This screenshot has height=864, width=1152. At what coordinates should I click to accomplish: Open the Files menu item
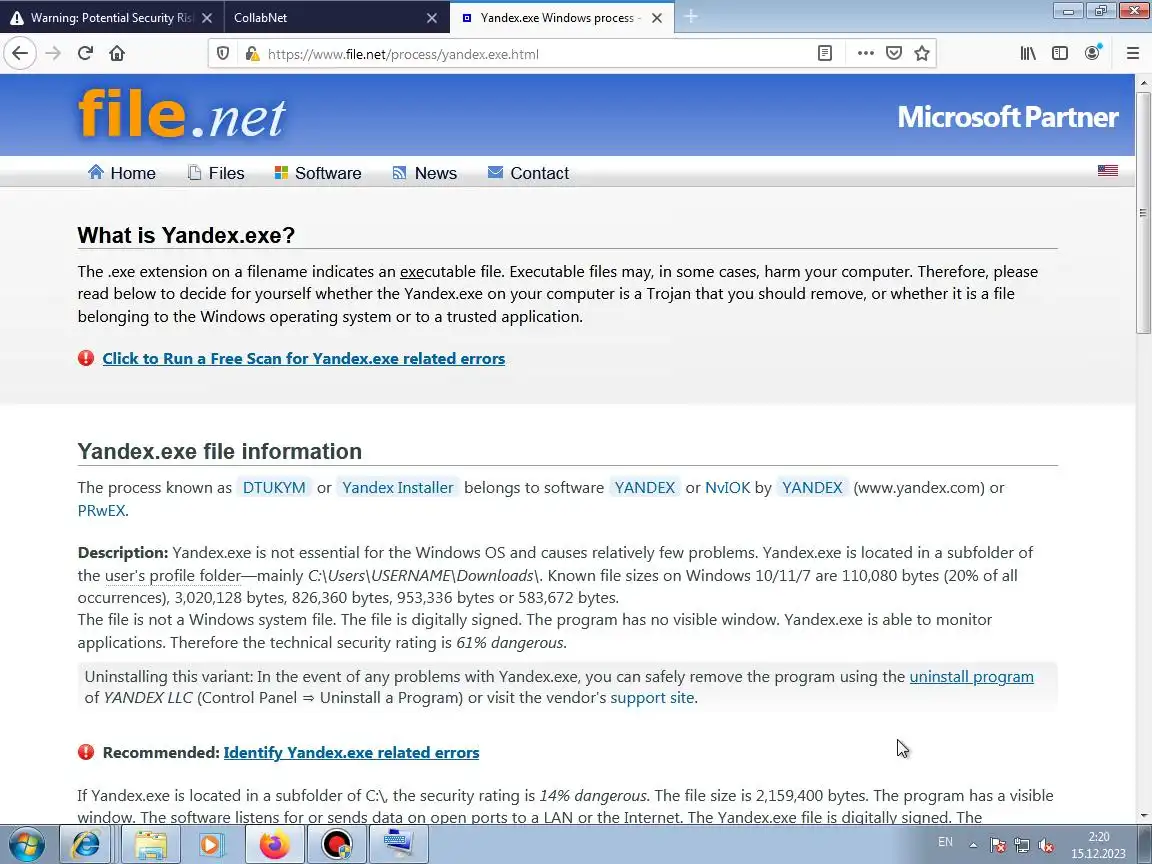coord(215,173)
